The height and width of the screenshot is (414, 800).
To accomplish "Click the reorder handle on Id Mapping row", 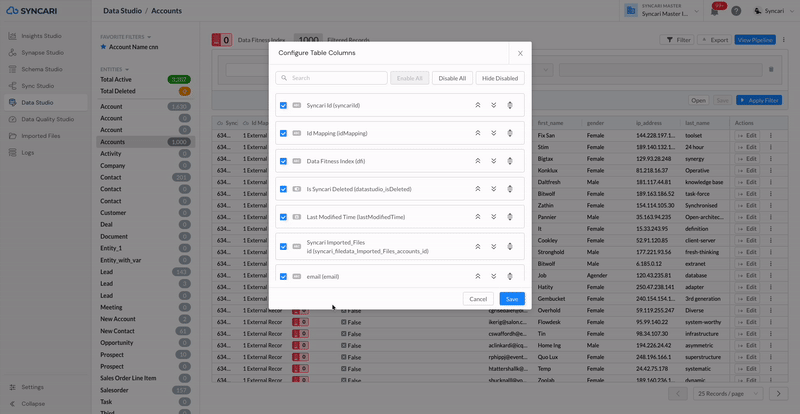I will [509, 133].
